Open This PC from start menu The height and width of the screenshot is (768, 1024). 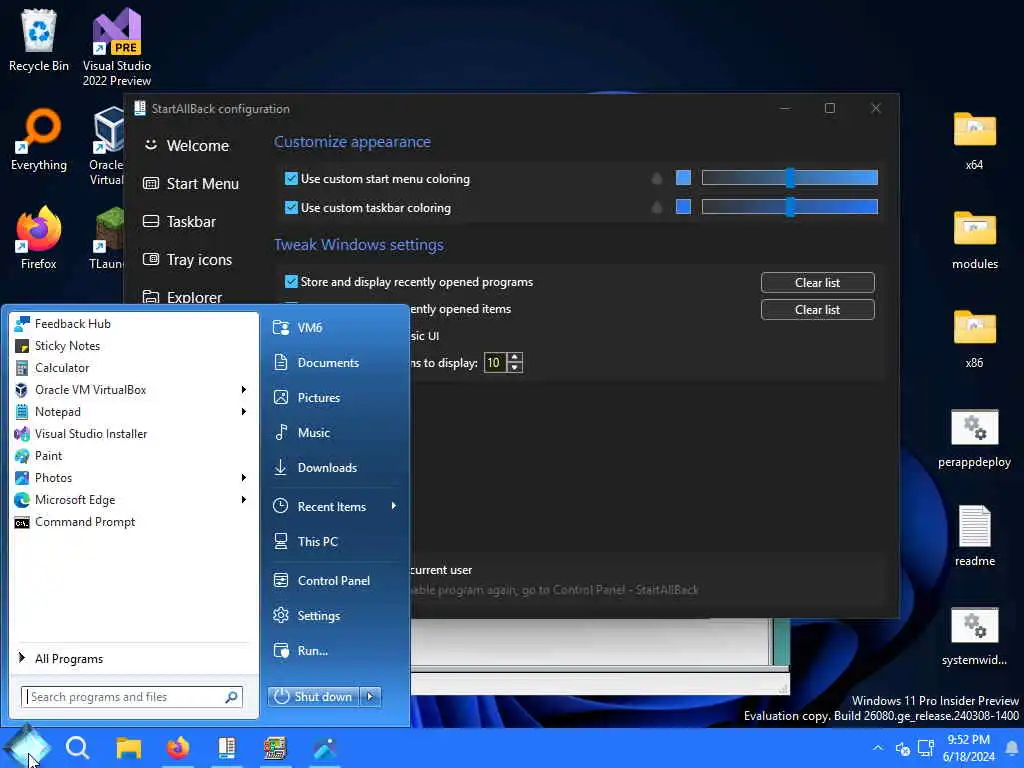click(x=317, y=542)
